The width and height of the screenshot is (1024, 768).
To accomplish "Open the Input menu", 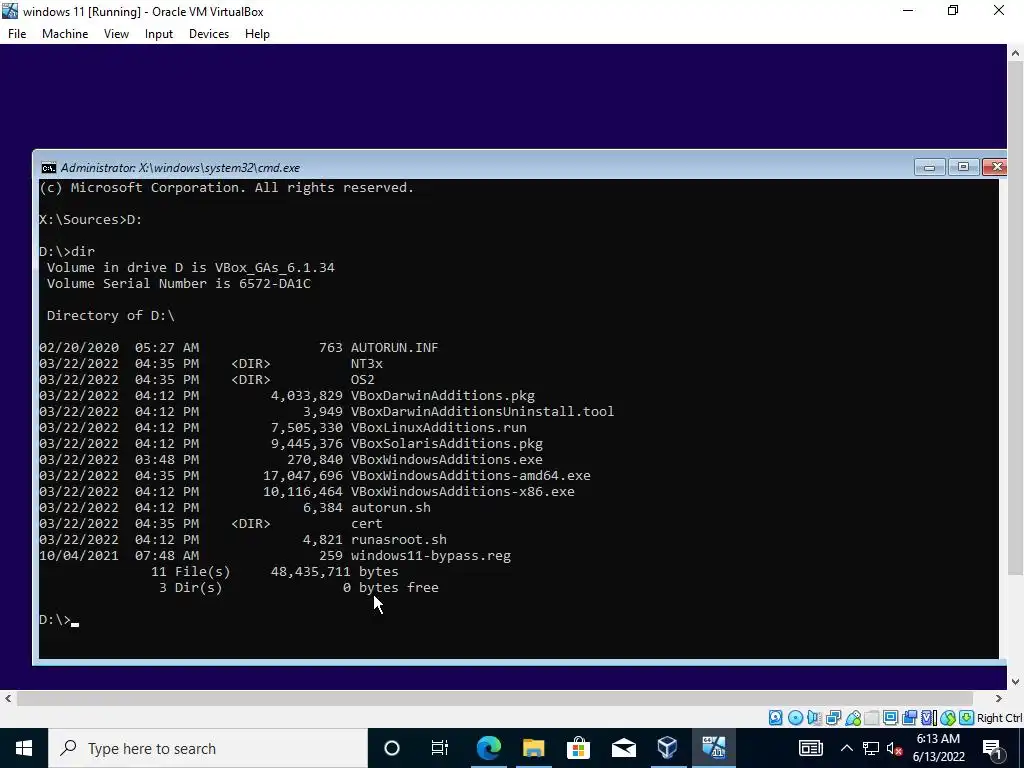I will 159,34.
